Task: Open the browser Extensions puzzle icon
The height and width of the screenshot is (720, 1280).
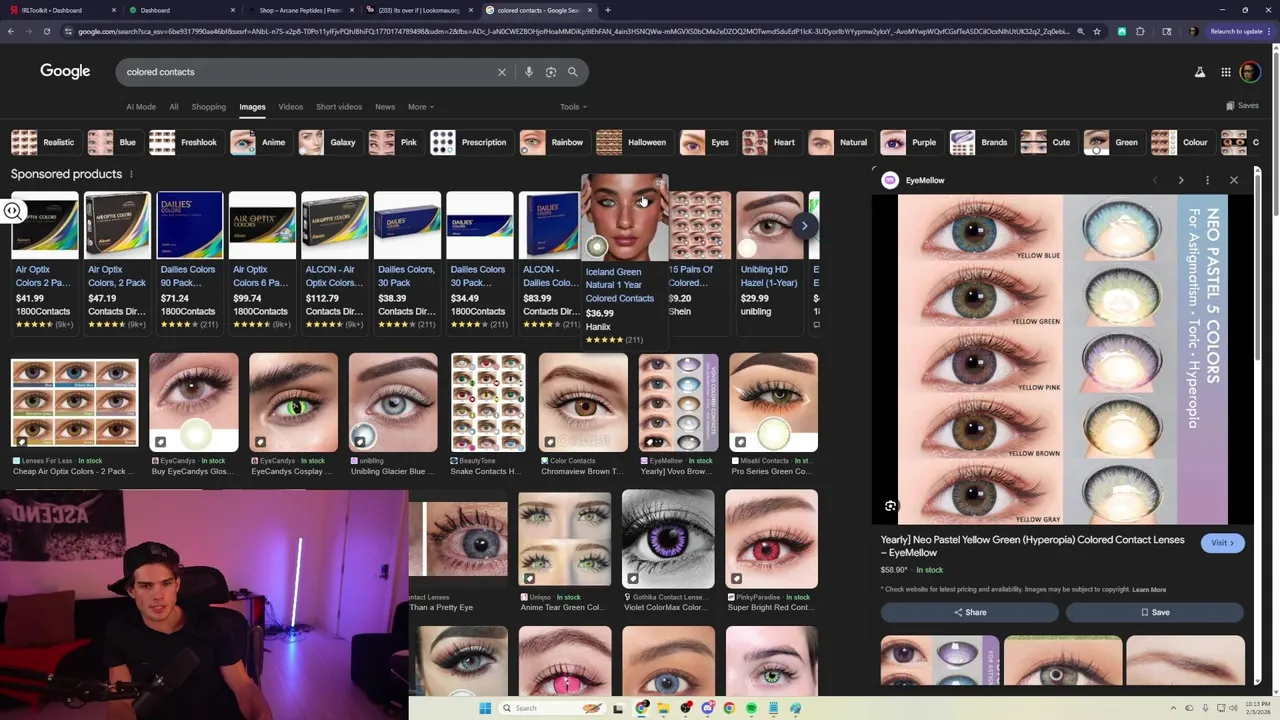Action: [1140, 31]
